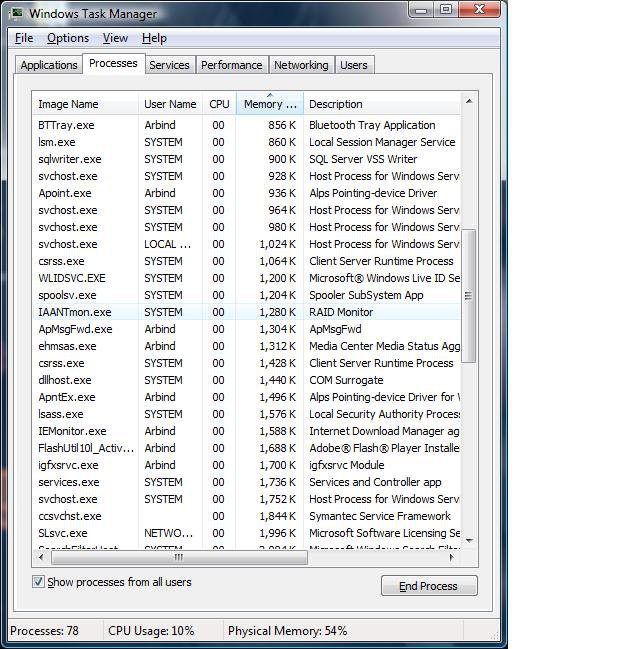Select the spoolsv.exe process
This screenshot has height=649, width=640.
246,295
